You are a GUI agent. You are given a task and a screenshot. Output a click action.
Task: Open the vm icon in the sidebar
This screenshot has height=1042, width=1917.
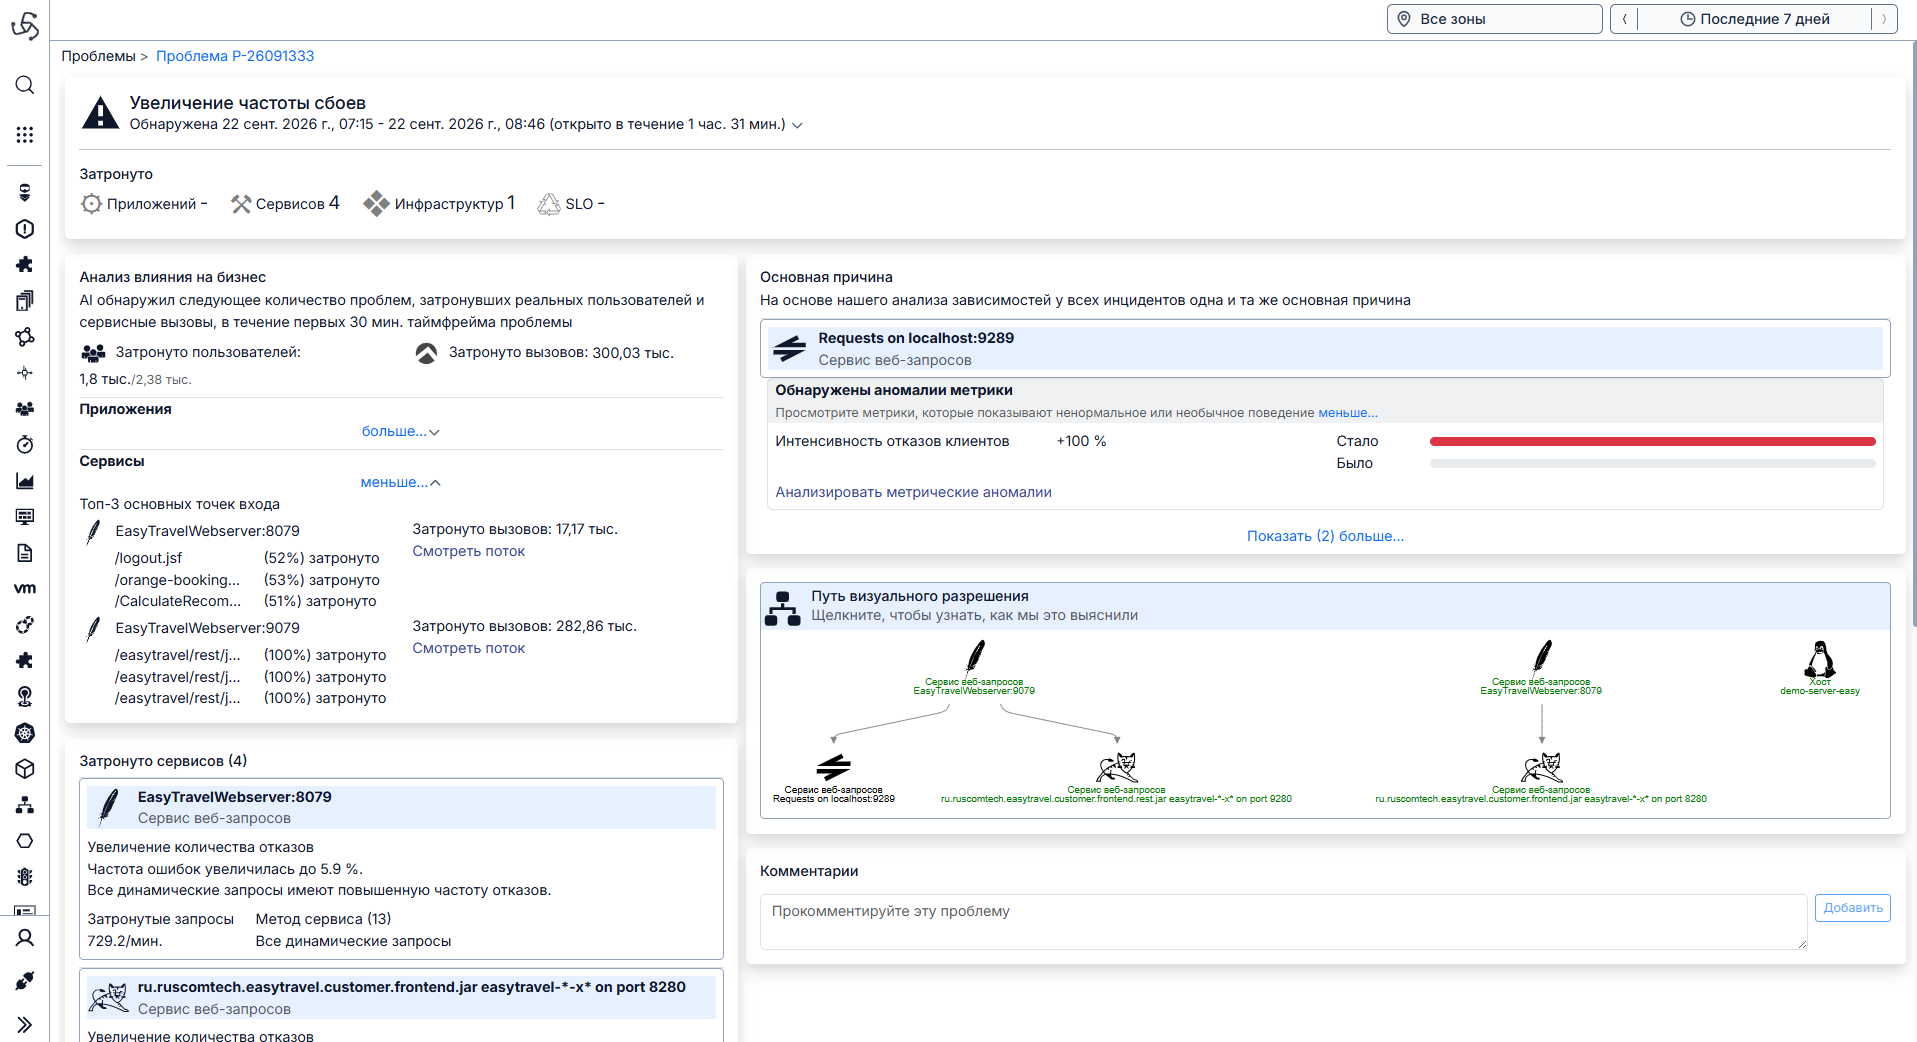[25, 588]
